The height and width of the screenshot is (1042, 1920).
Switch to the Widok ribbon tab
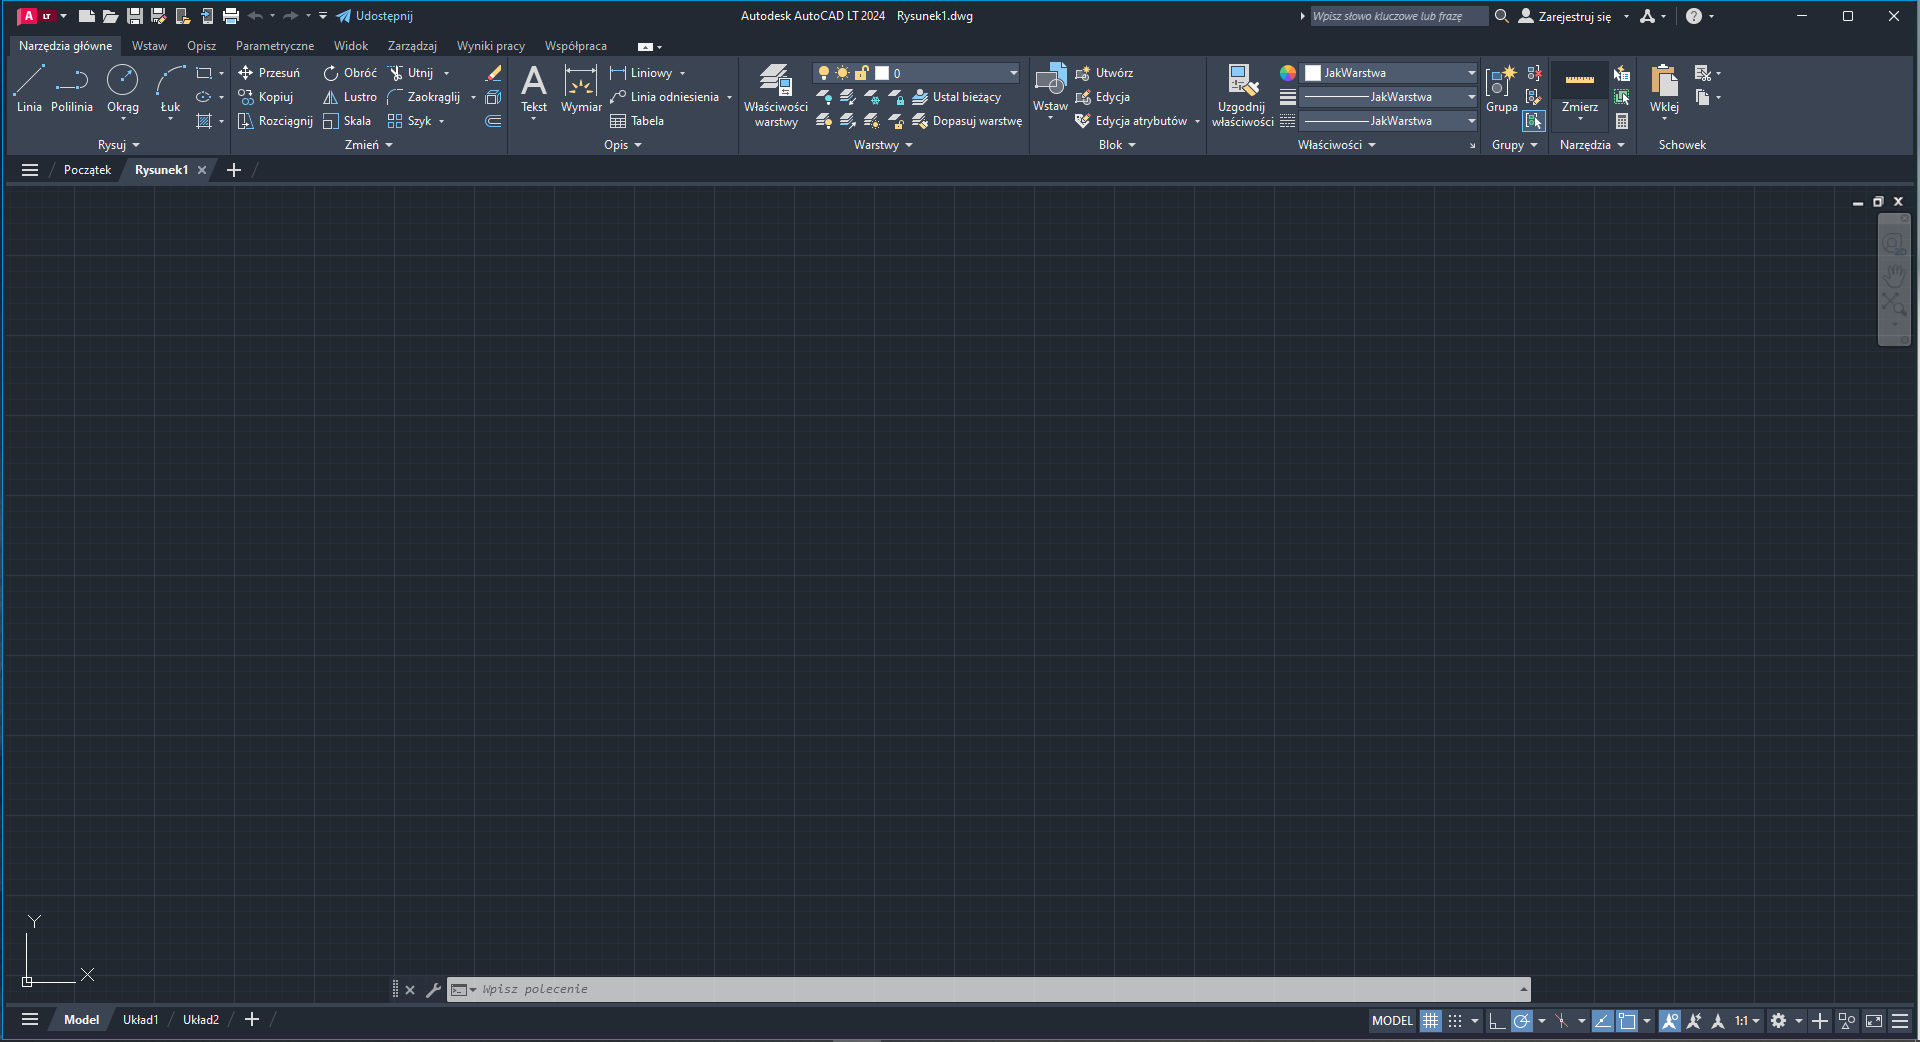(351, 46)
